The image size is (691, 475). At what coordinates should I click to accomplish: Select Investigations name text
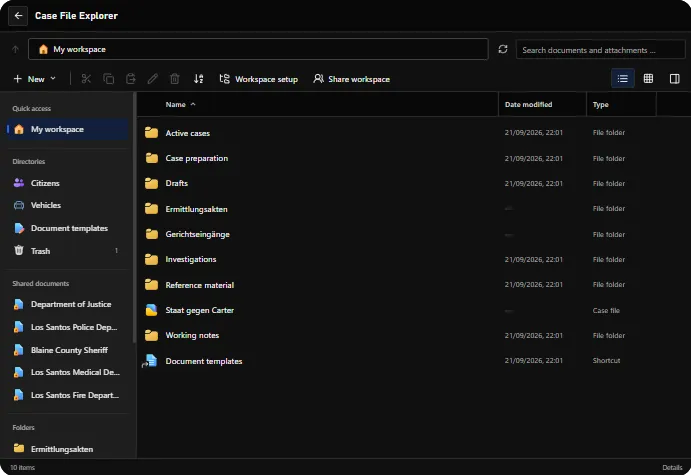191,259
